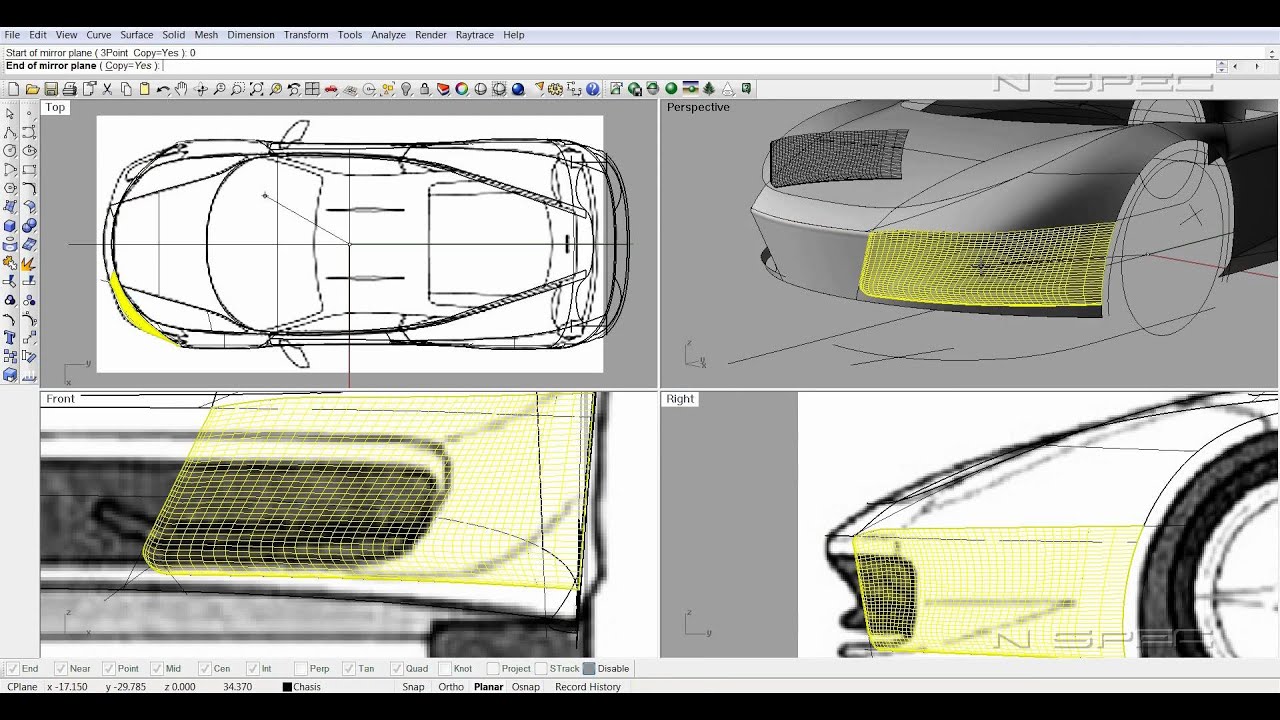Open the Transform menu

click(305, 35)
